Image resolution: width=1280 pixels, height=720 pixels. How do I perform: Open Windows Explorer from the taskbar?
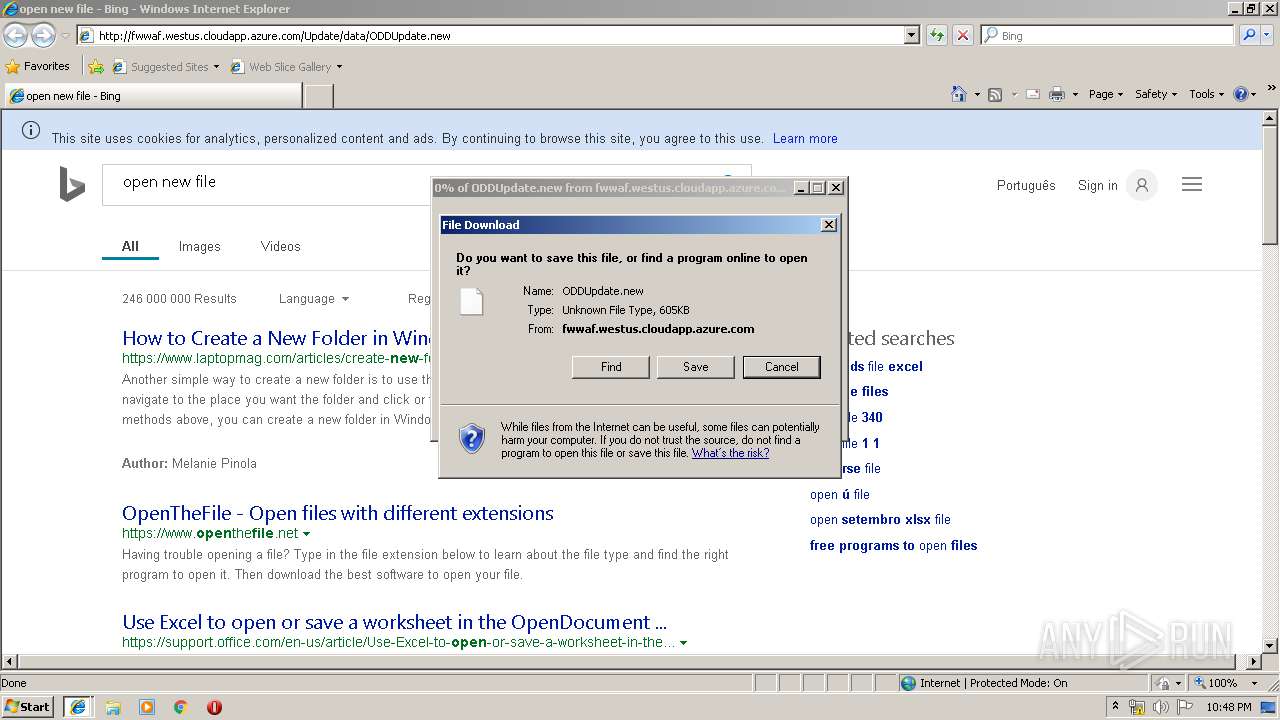pos(113,707)
